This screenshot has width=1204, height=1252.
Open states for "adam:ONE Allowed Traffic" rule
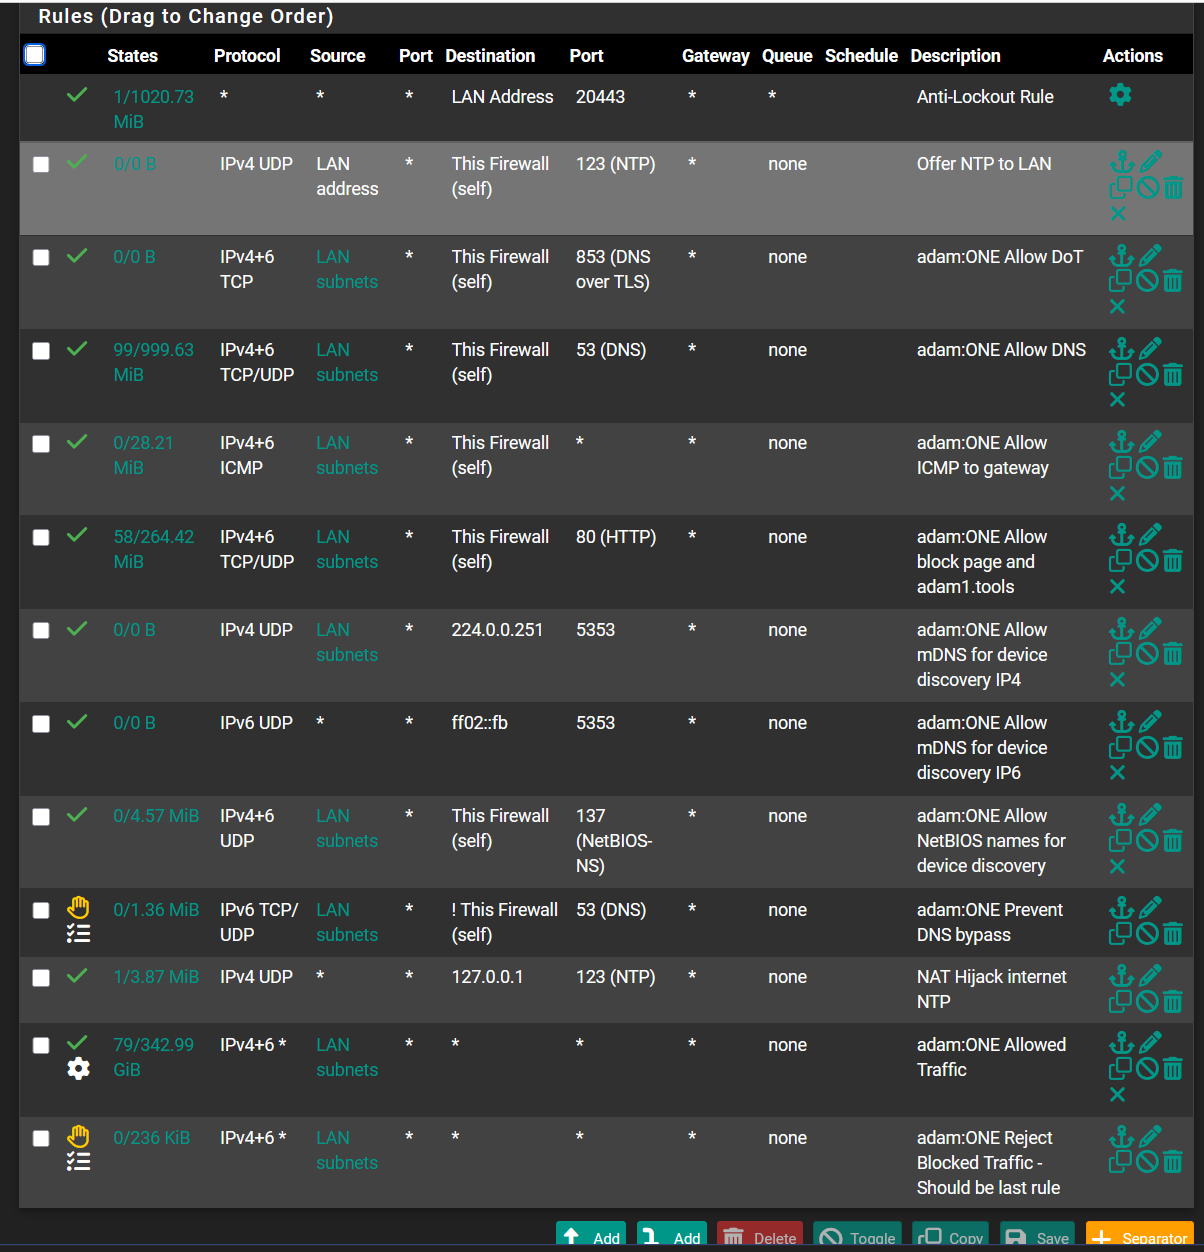(154, 1056)
